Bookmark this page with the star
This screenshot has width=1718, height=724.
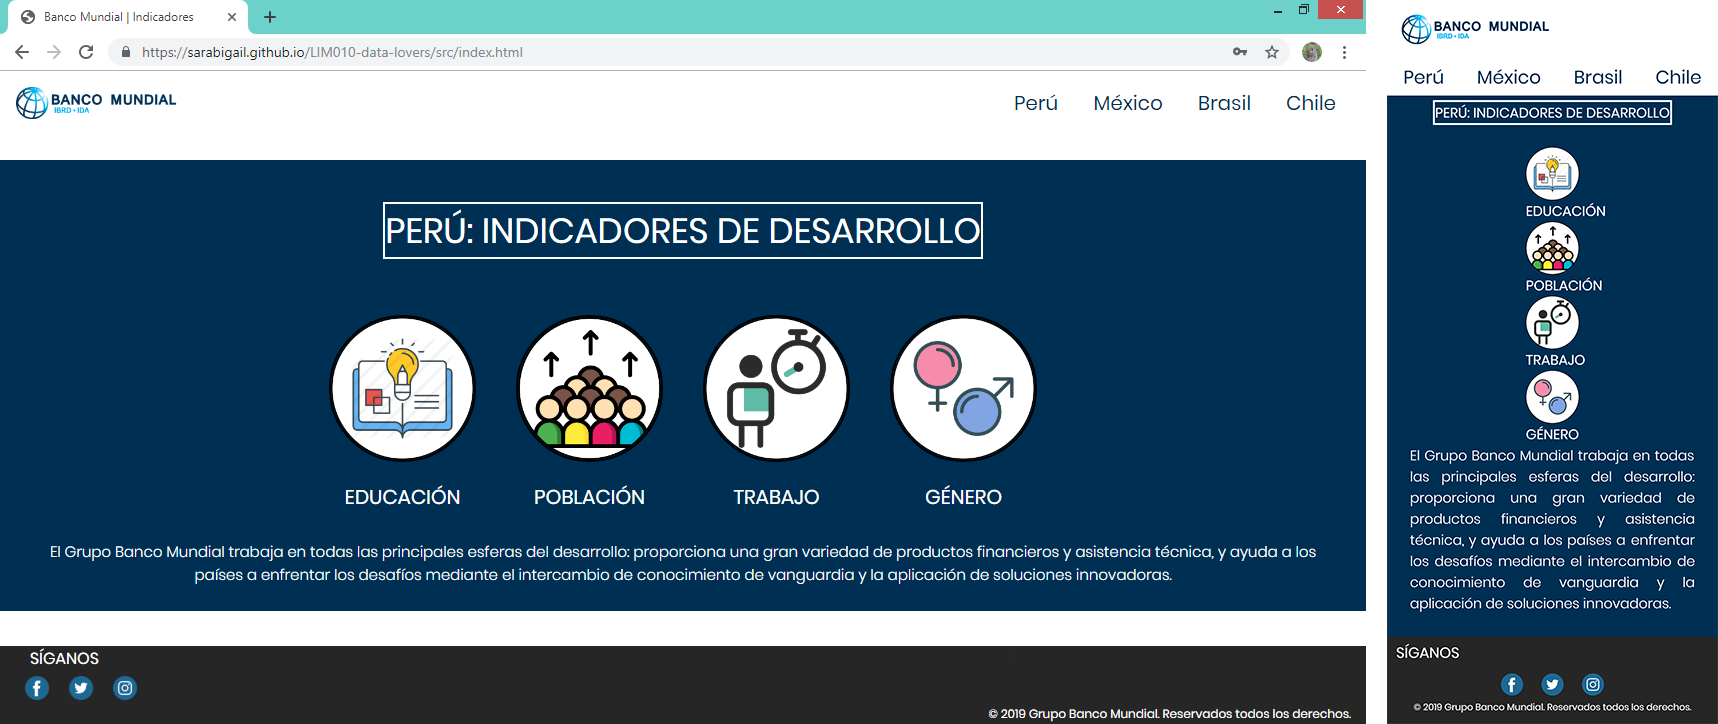1272,52
